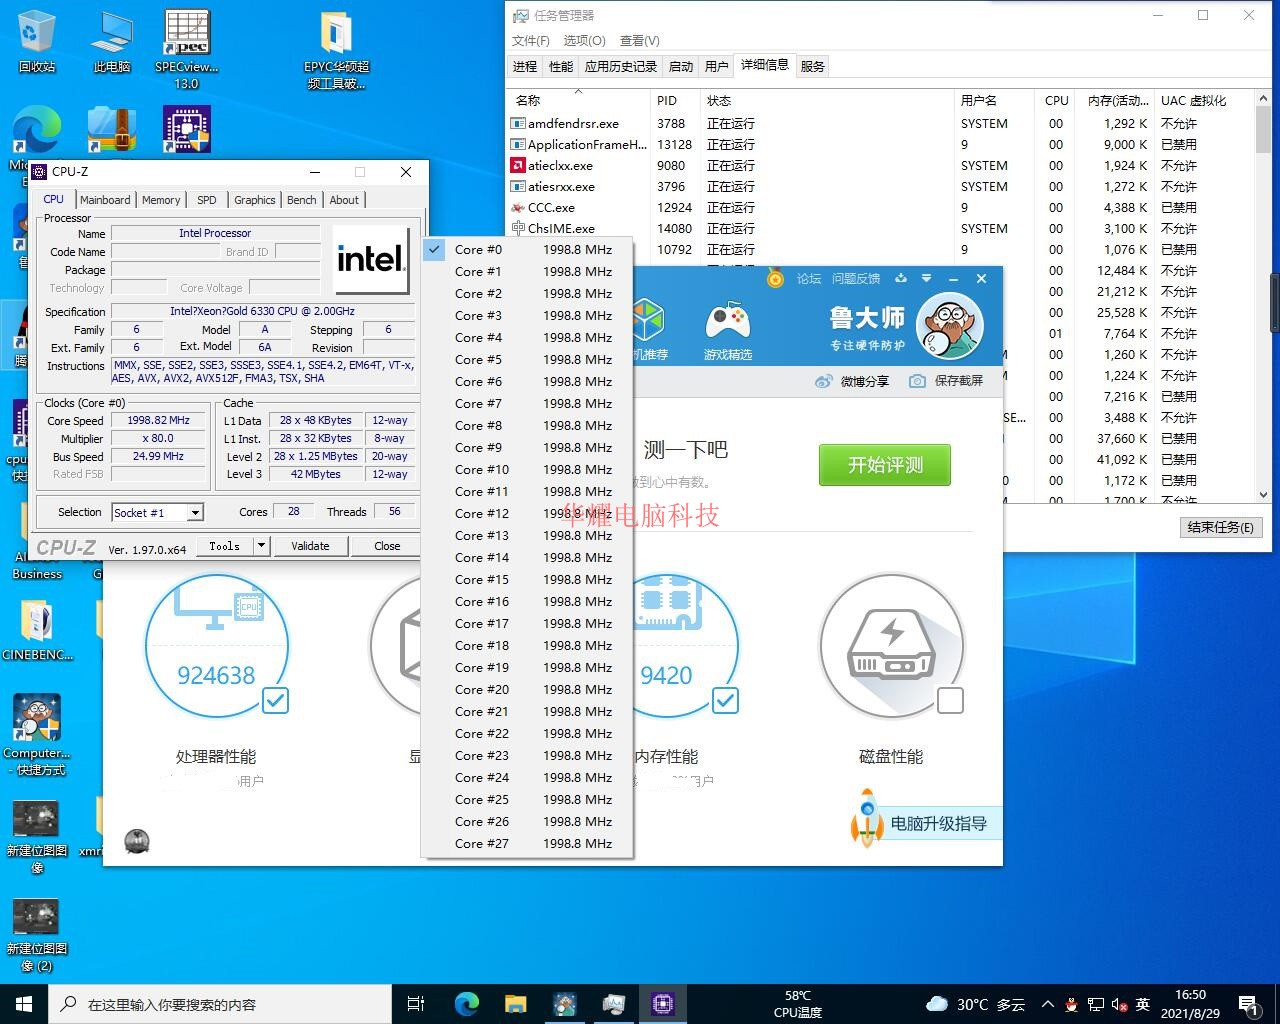Image resolution: width=1280 pixels, height=1024 pixels.
Task: Open the Graphics tab in CPU-Z
Action: click(x=255, y=200)
